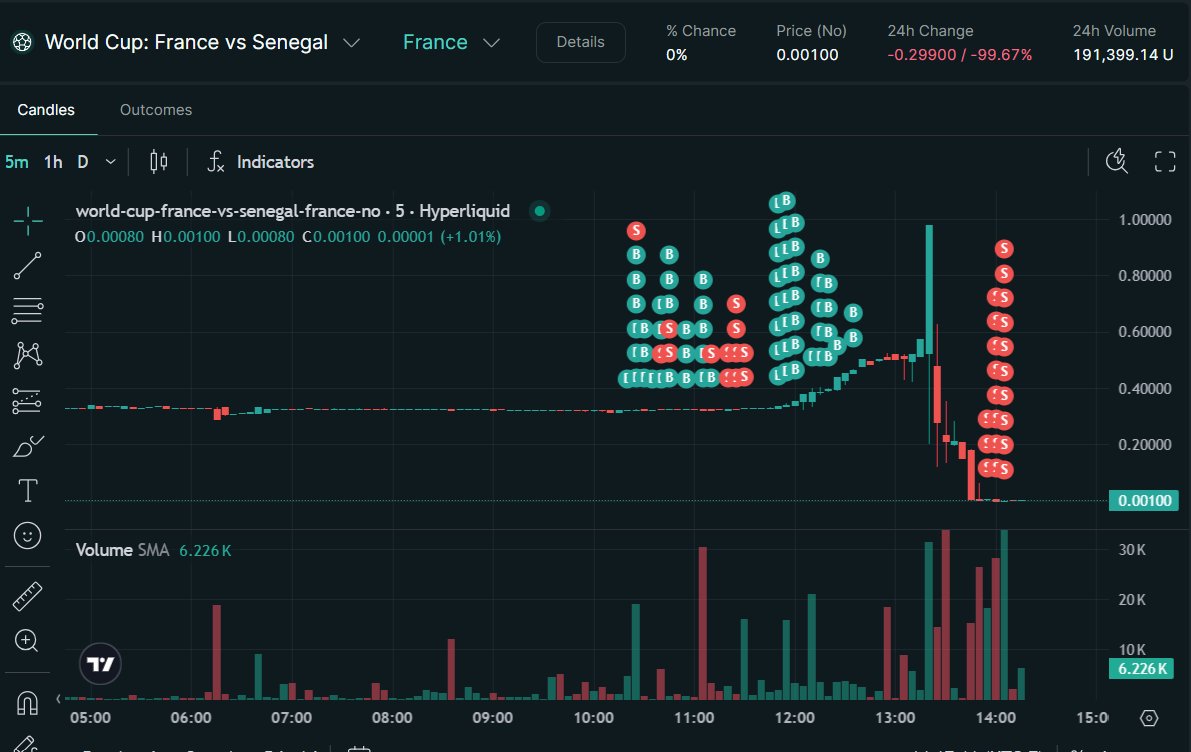Select the pattern drawing tool
This screenshot has width=1191, height=752.
point(27,355)
